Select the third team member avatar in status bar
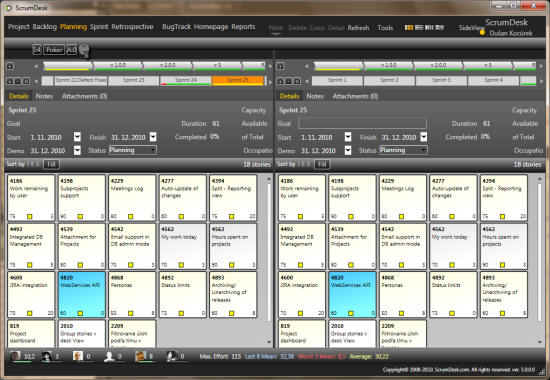Image resolution: width=550 pixels, height=380 pixels. (x=78, y=356)
